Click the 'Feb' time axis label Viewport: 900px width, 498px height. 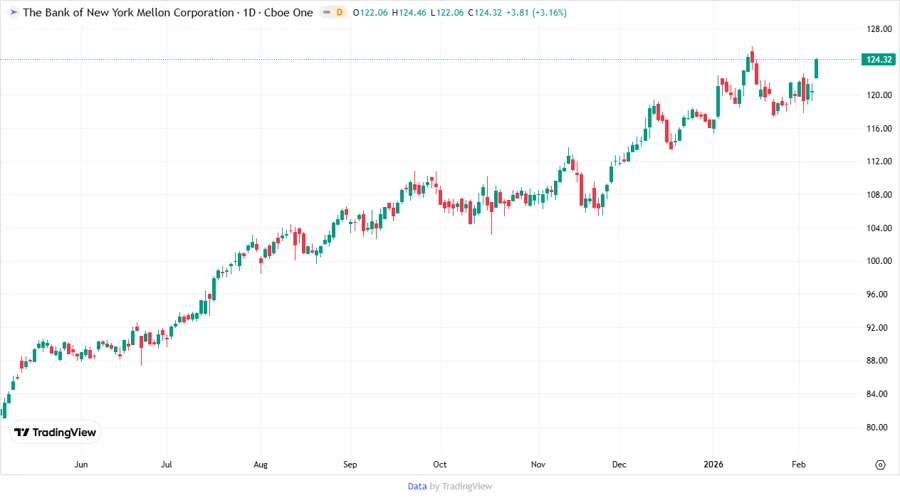[x=798, y=464]
